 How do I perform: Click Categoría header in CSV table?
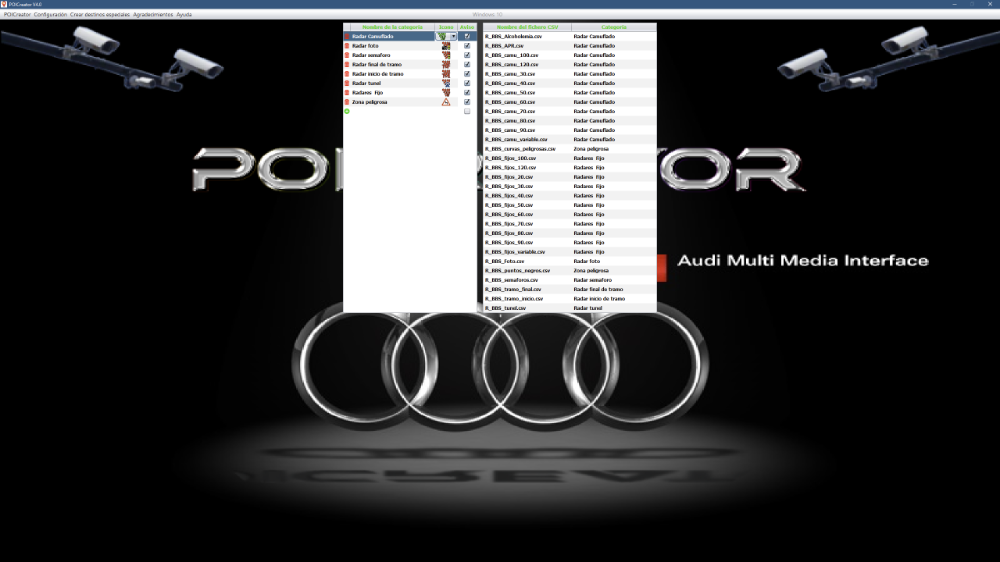(614, 27)
